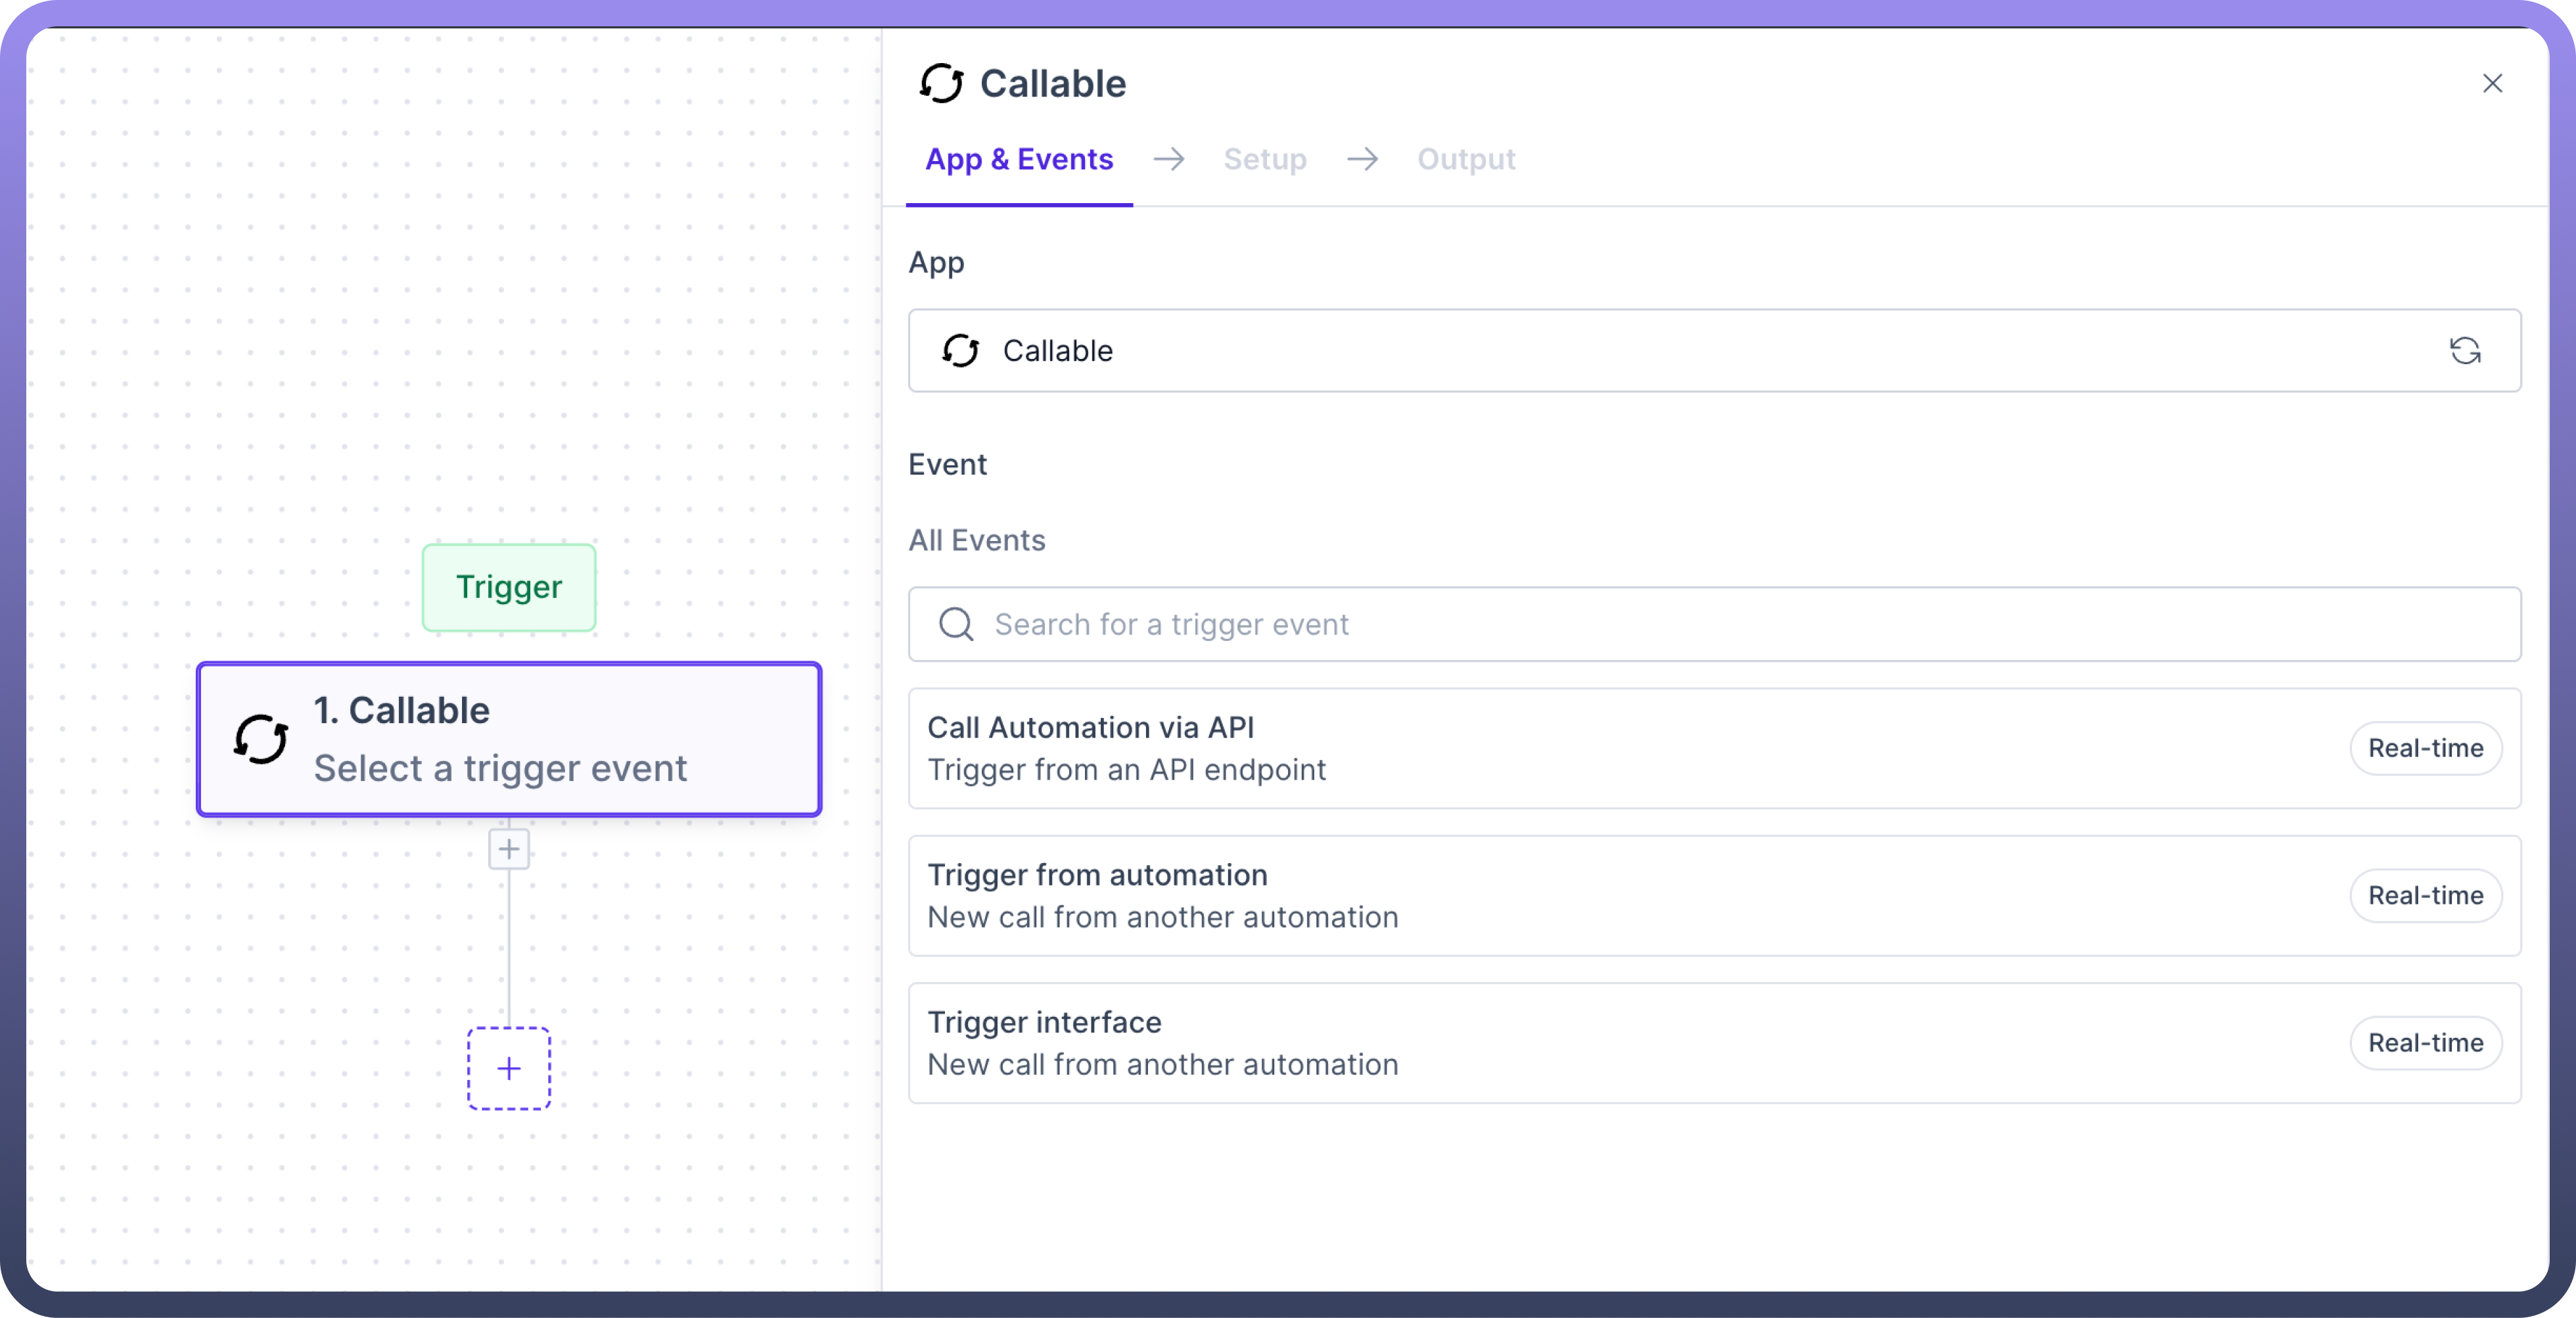Switch to the Setup tab

click(x=1264, y=159)
